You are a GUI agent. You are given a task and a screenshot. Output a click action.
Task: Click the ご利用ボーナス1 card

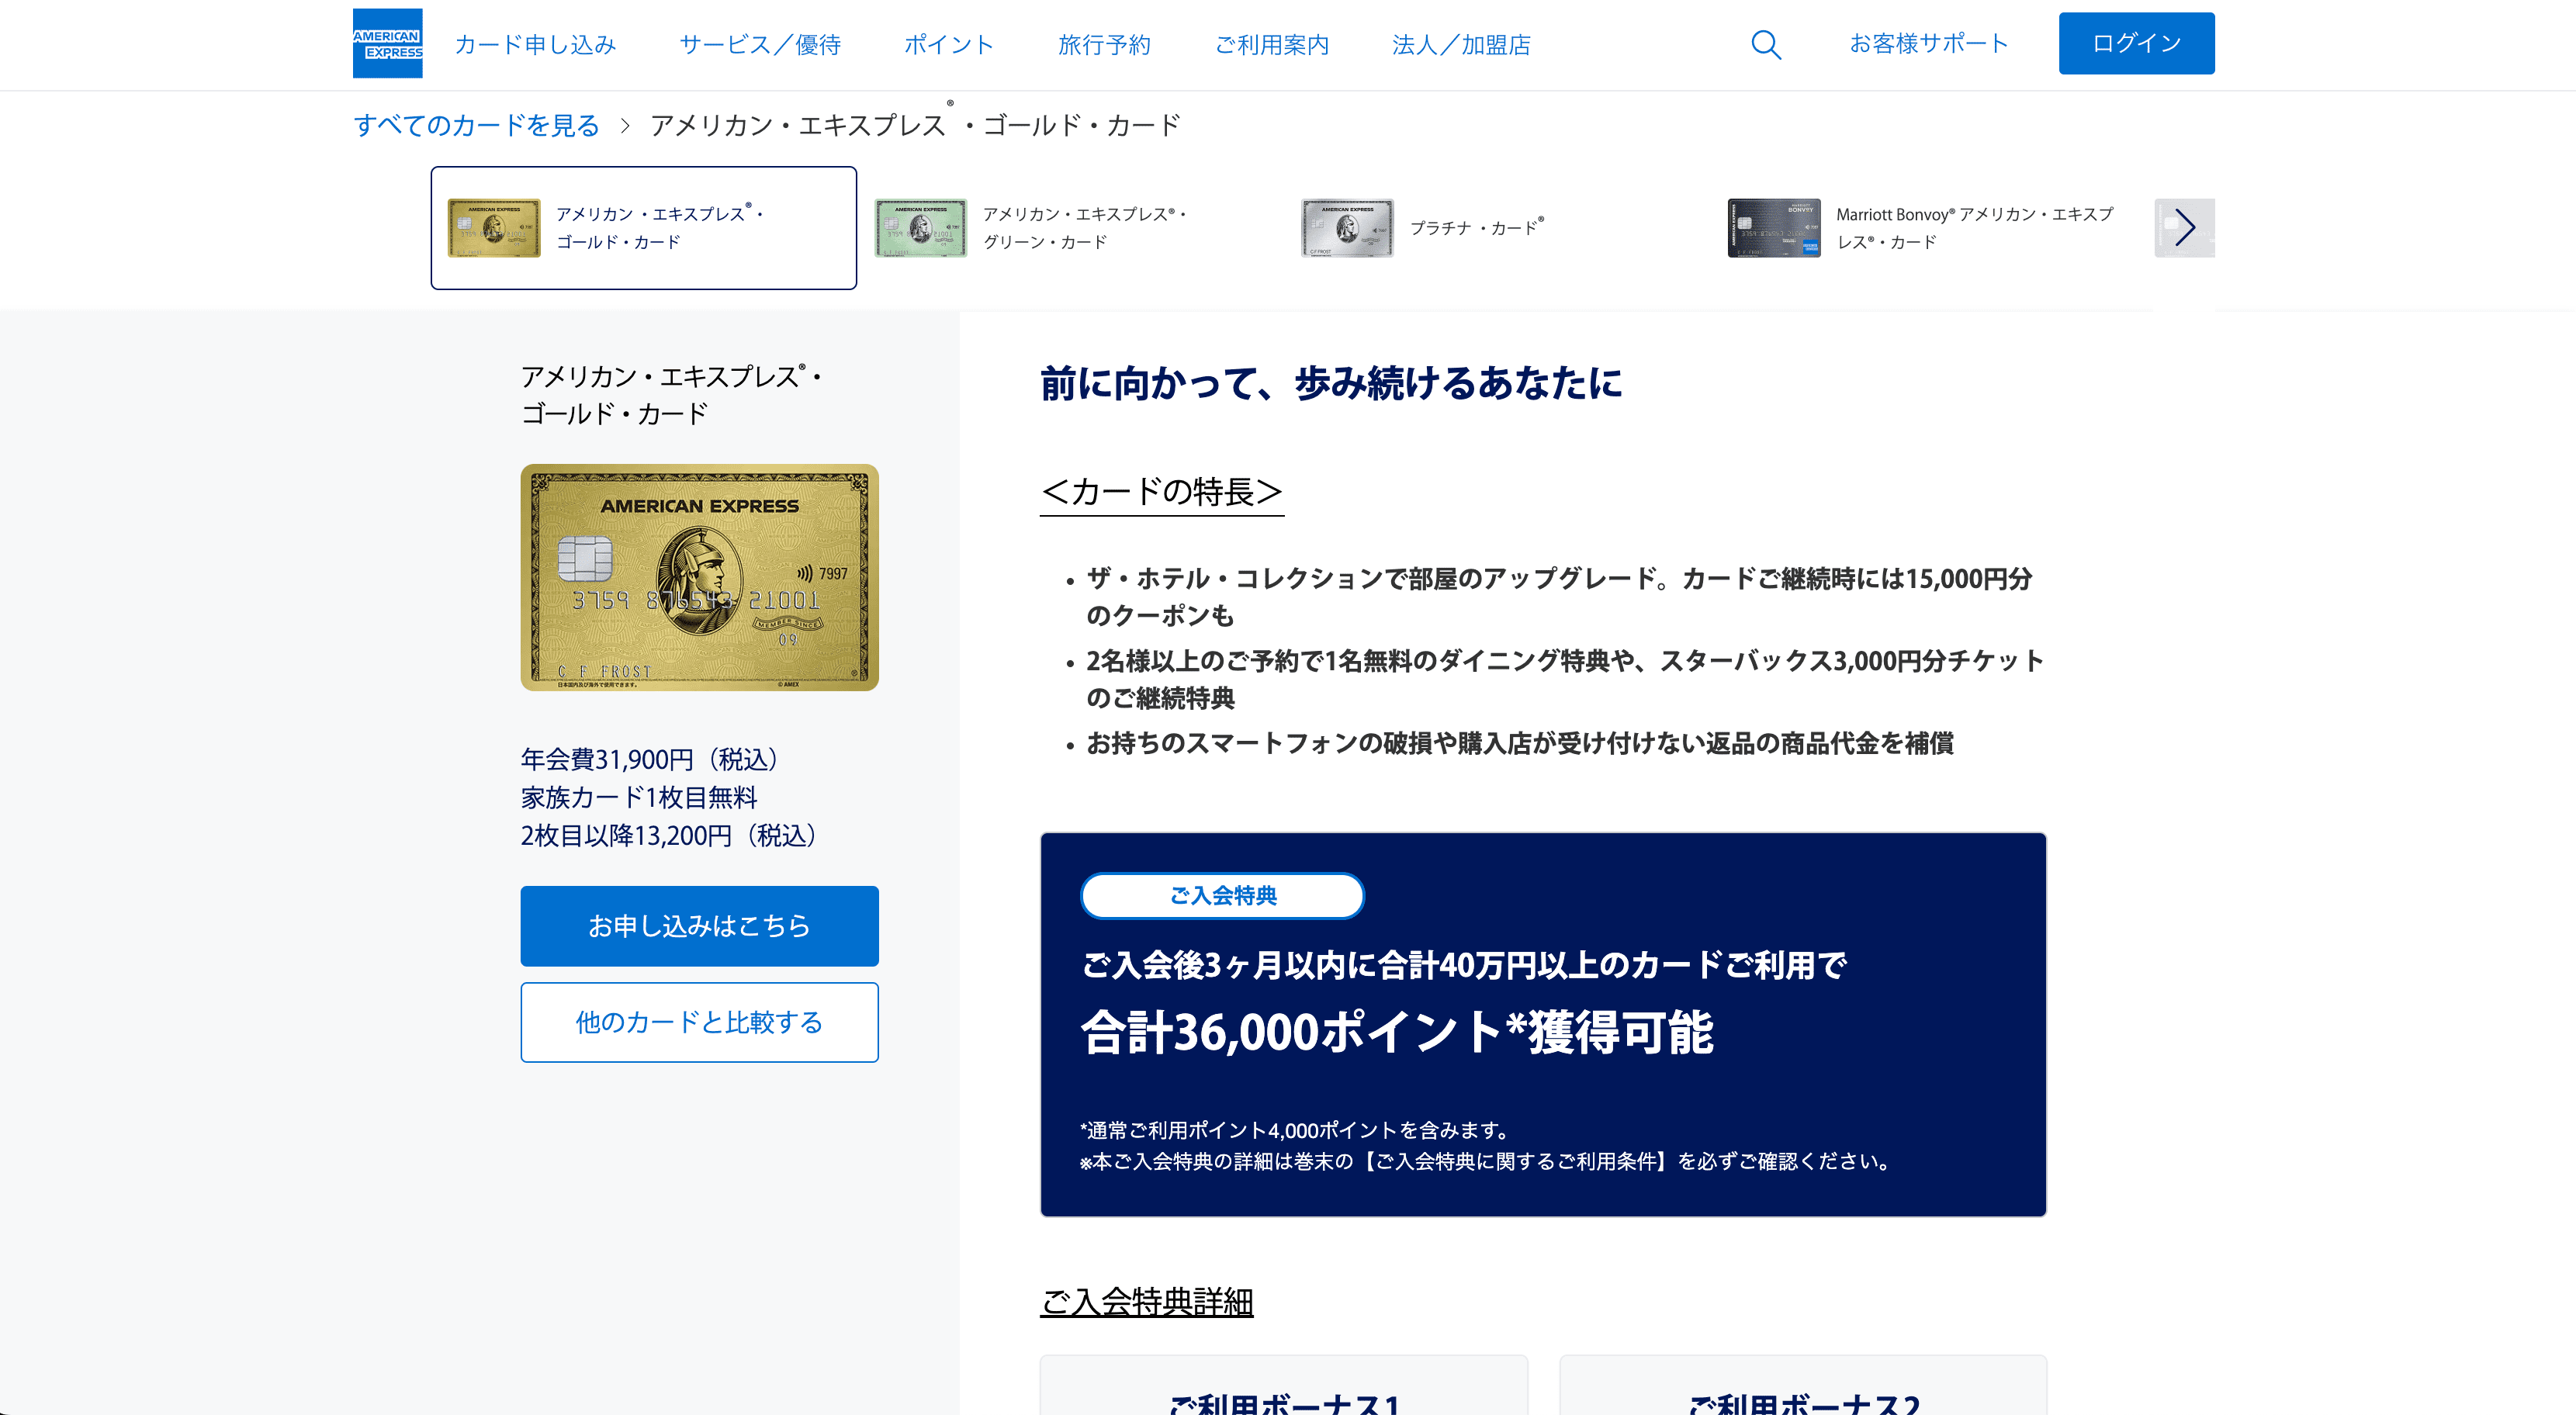(x=1284, y=1385)
